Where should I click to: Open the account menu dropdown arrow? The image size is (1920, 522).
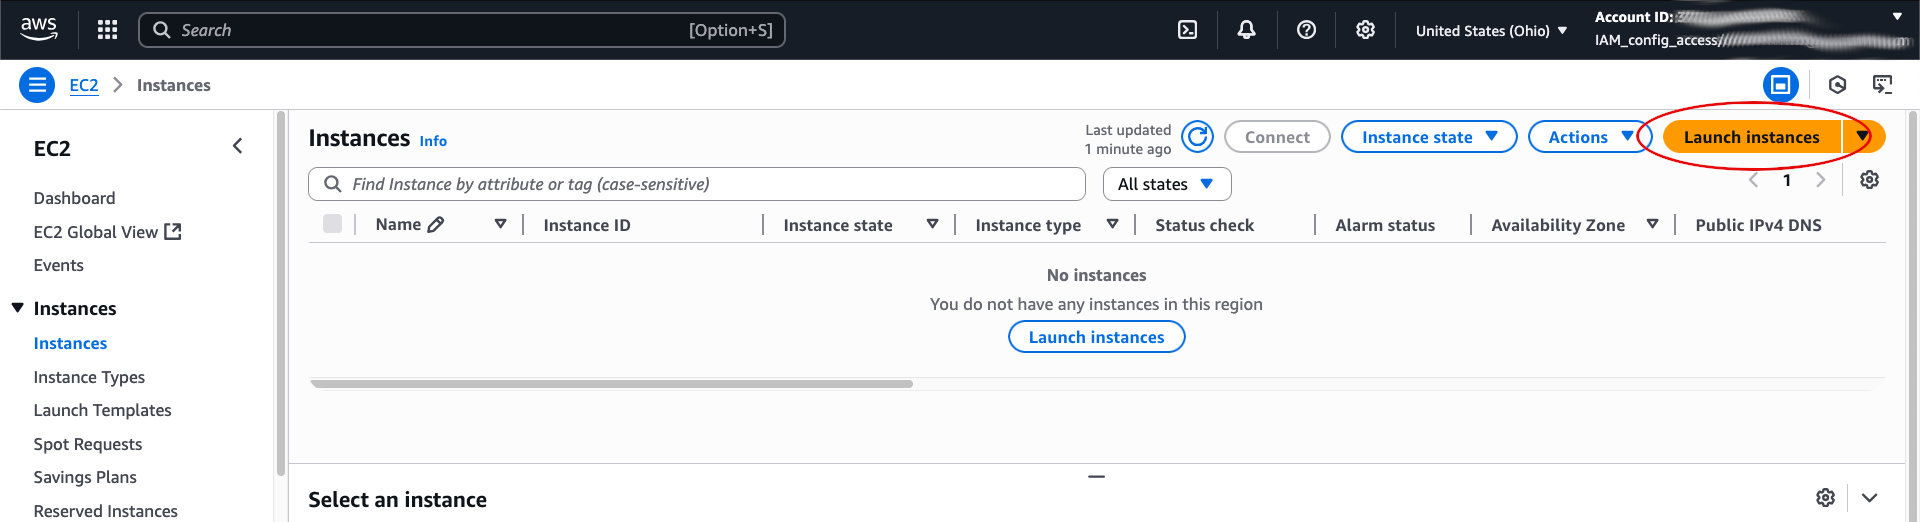click(x=1897, y=17)
